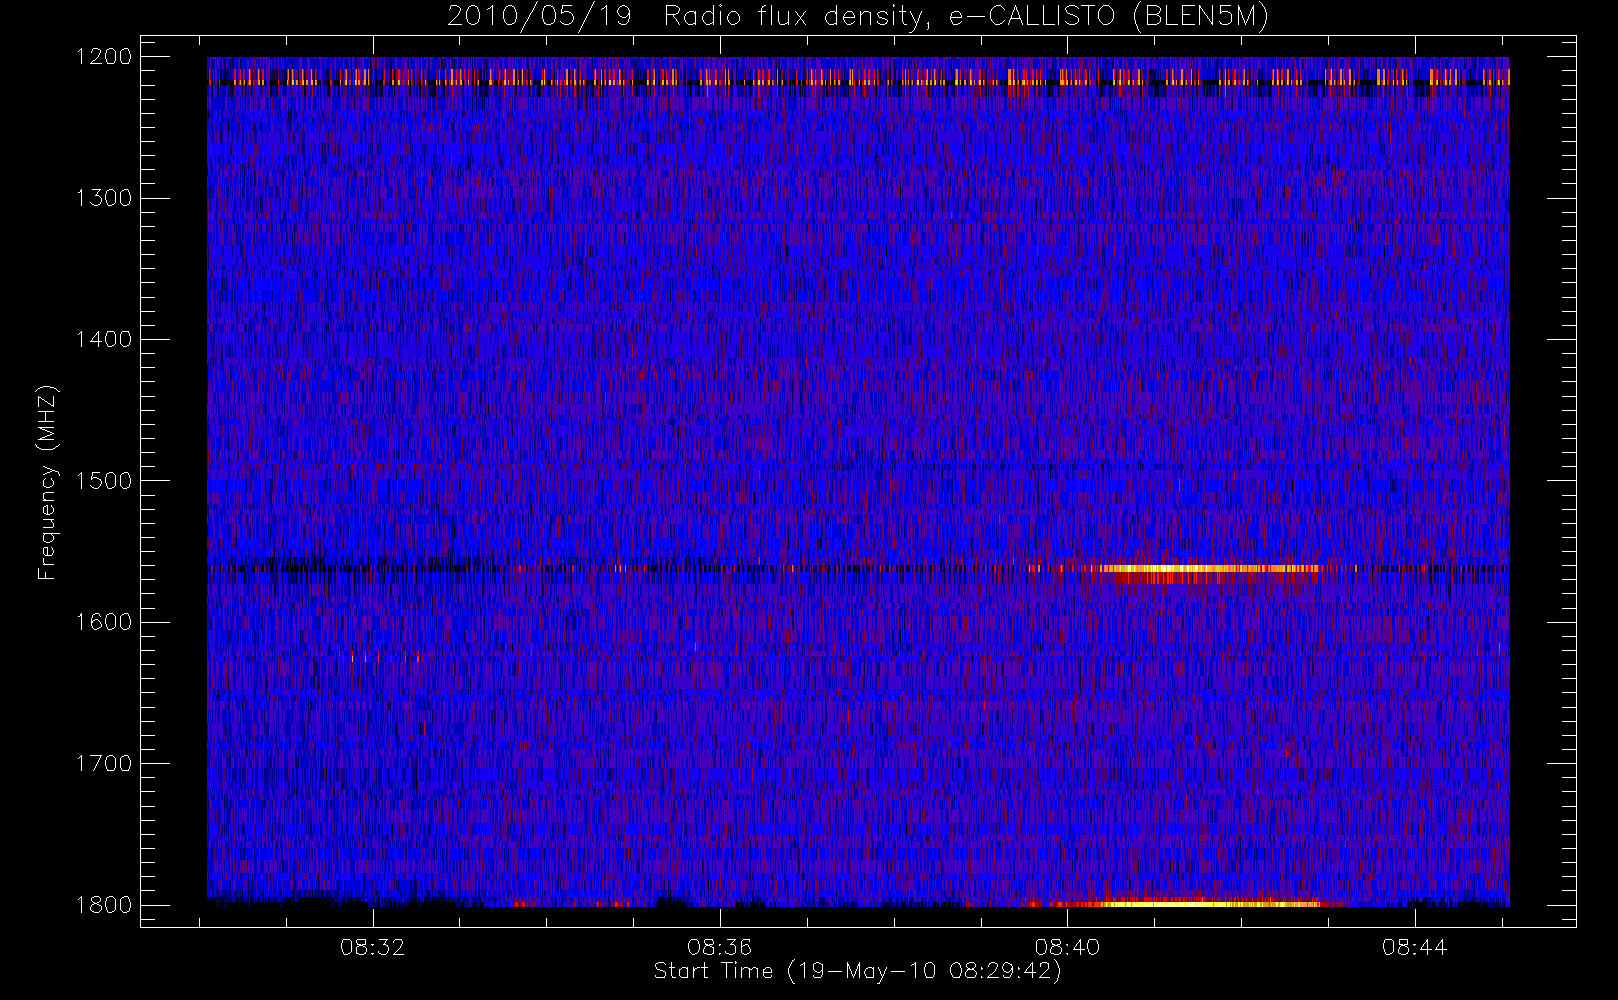Screen dimensions: 1618x1000
Task: Click the plot title '2010/05/19 Radio flux density, e-CALLISTO (BLEN5M)'
Action: tap(857, 17)
